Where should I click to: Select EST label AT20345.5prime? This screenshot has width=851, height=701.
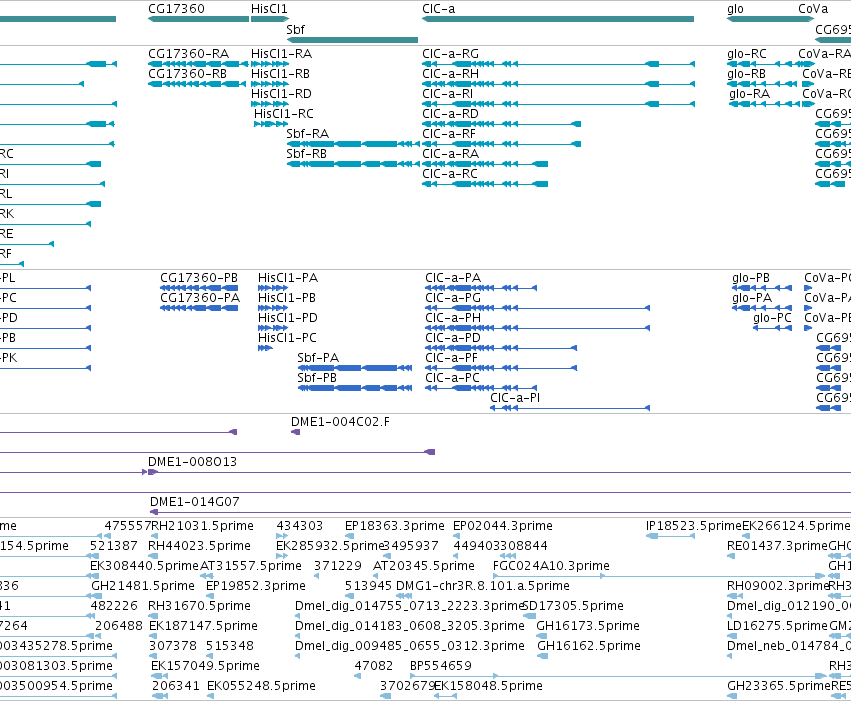pos(424,566)
